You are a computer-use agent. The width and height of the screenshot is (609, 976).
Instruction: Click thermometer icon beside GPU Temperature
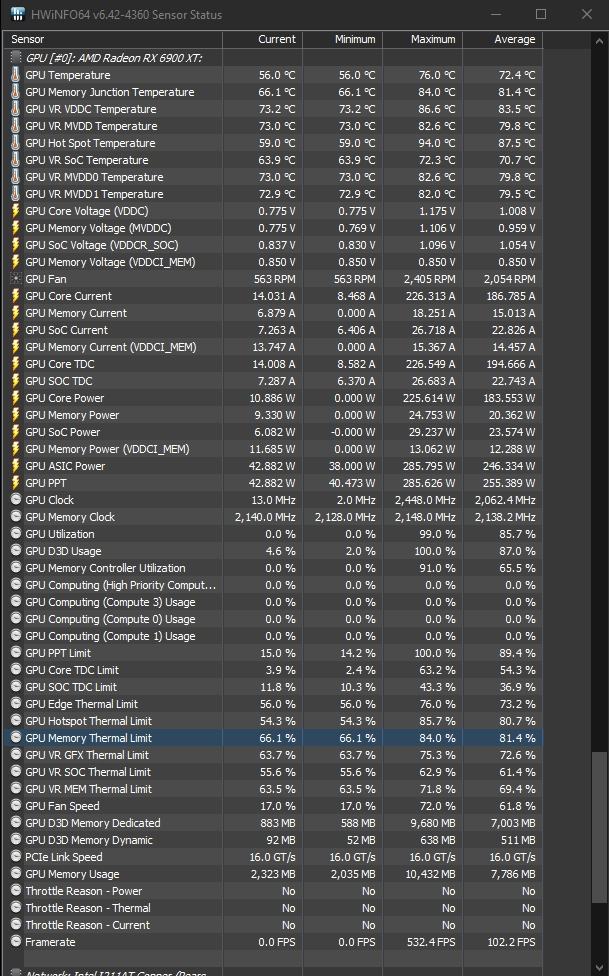pyautogui.click(x=16, y=75)
